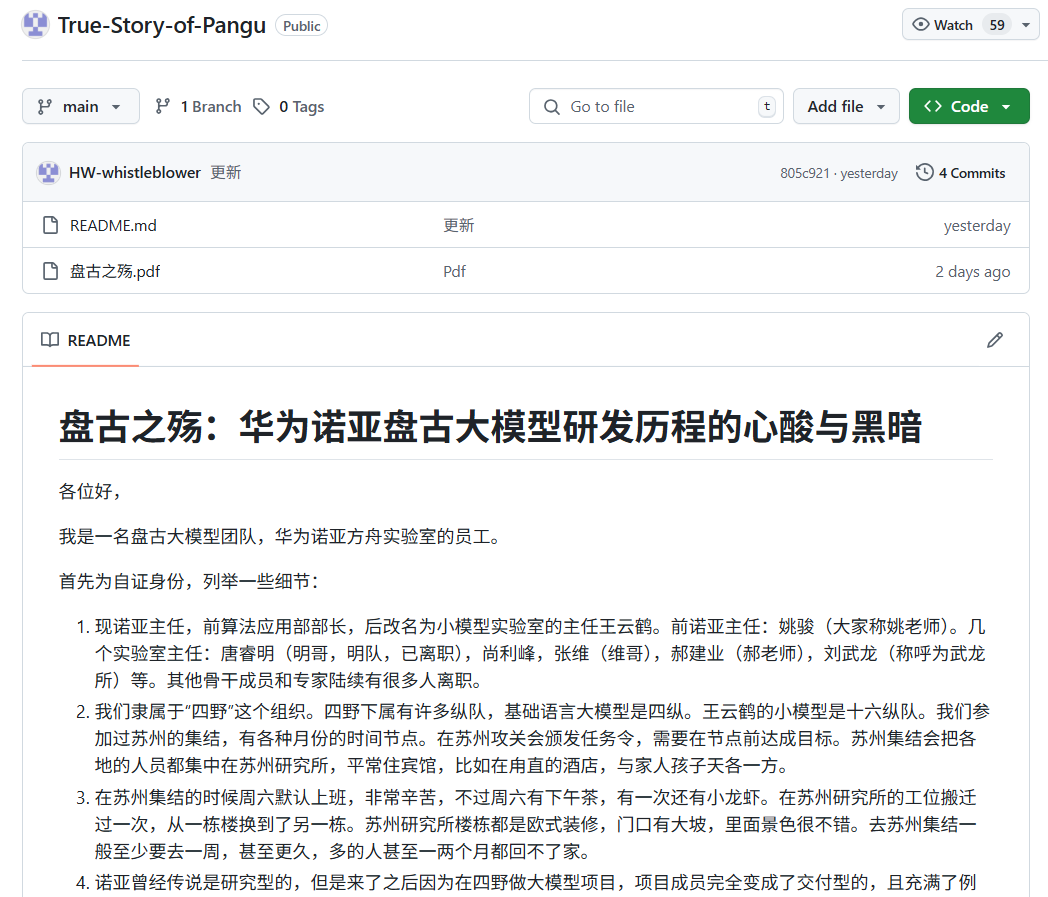Click the file icon next to 盘古之殇.pdf

pyautogui.click(x=50, y=271)
